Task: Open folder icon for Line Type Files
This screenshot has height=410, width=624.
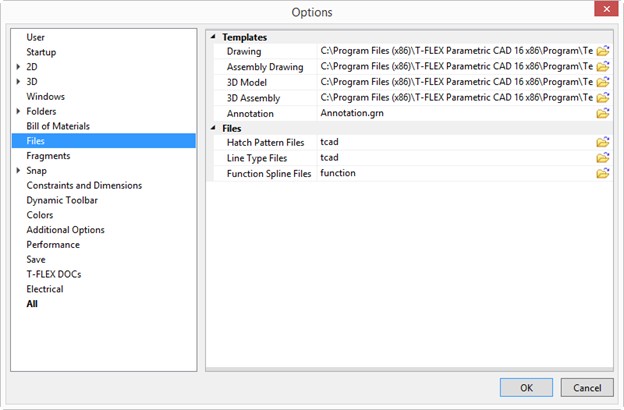Action: 603,158
